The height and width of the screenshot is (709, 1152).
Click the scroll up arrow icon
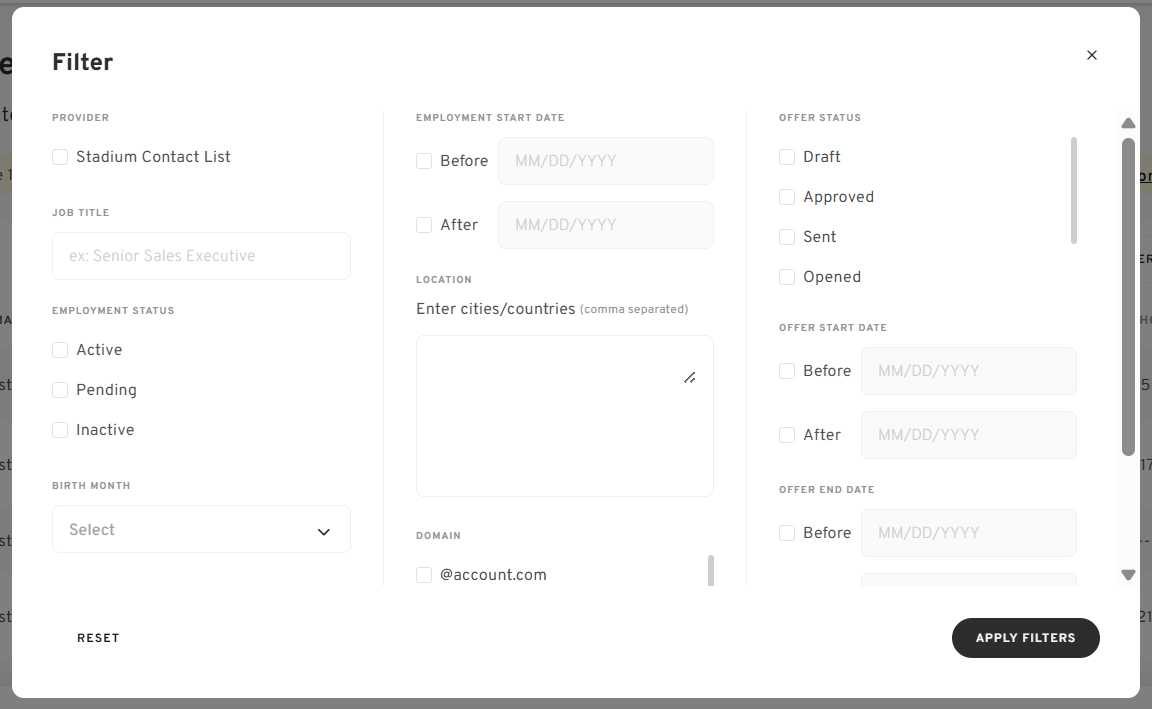(1128, 123)
